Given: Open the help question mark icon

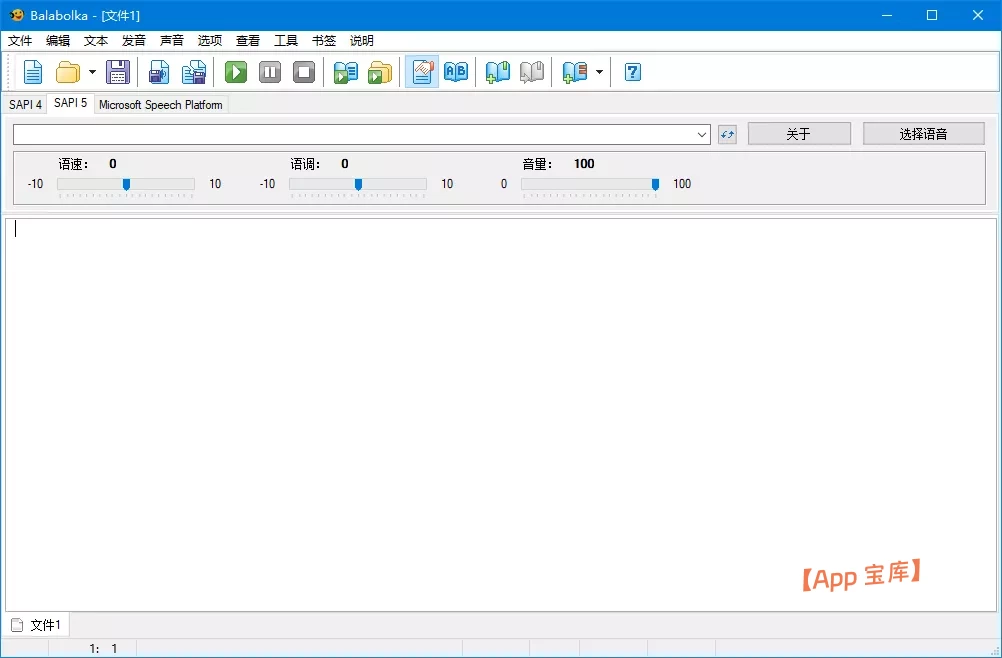Looking at the screenshot, I should 632,72.
